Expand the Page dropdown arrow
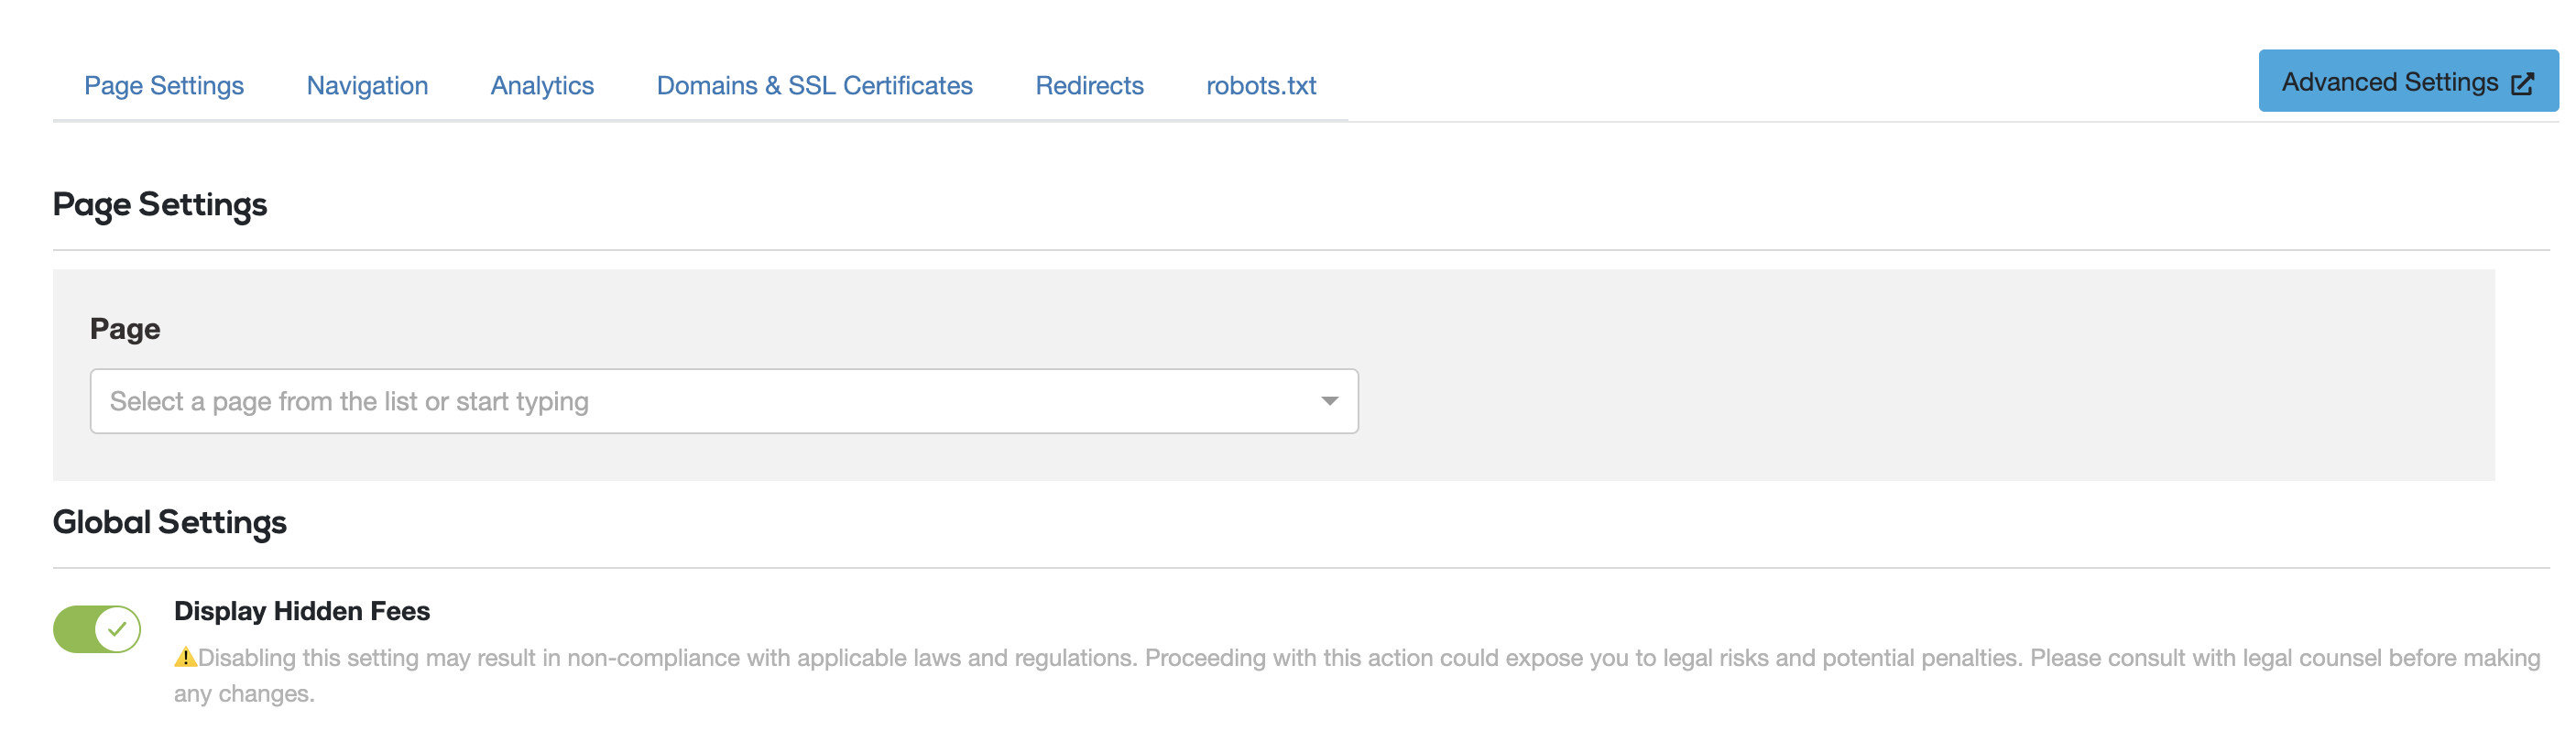Image resolution: width=2576 pixels, height=731 pixels. (x=1329, y=401)
